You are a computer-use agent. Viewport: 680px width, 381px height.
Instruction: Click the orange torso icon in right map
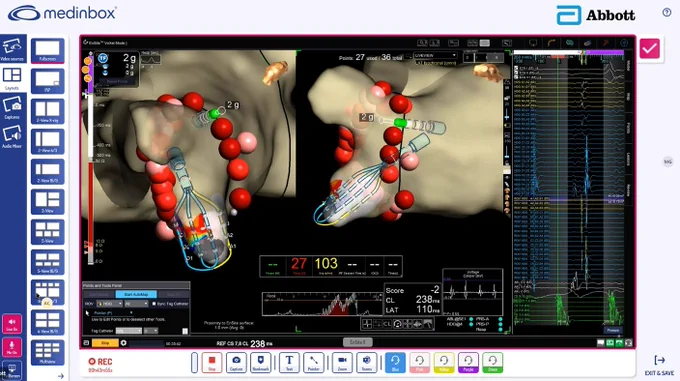pyautogui.click(x=487, y=72)
